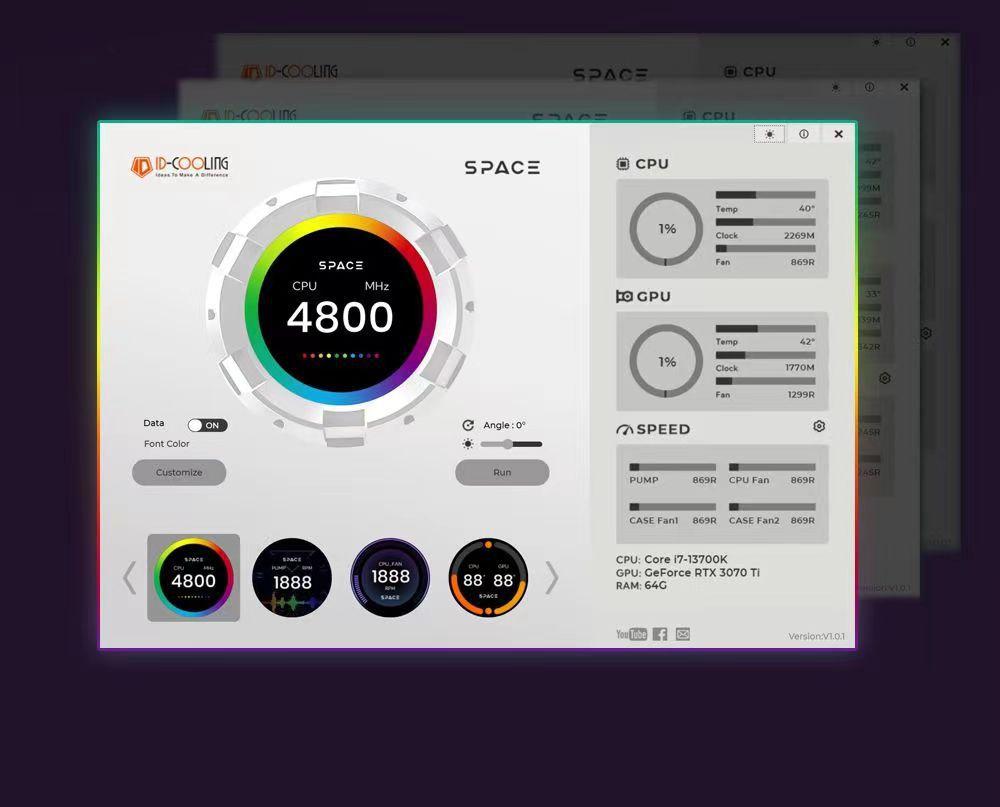The height and width of the screenshot is (807, 1000).
Task: Click the ID-COOLING logo in the rearmost window
Action: pyautogui.click(x=290, y=71)
